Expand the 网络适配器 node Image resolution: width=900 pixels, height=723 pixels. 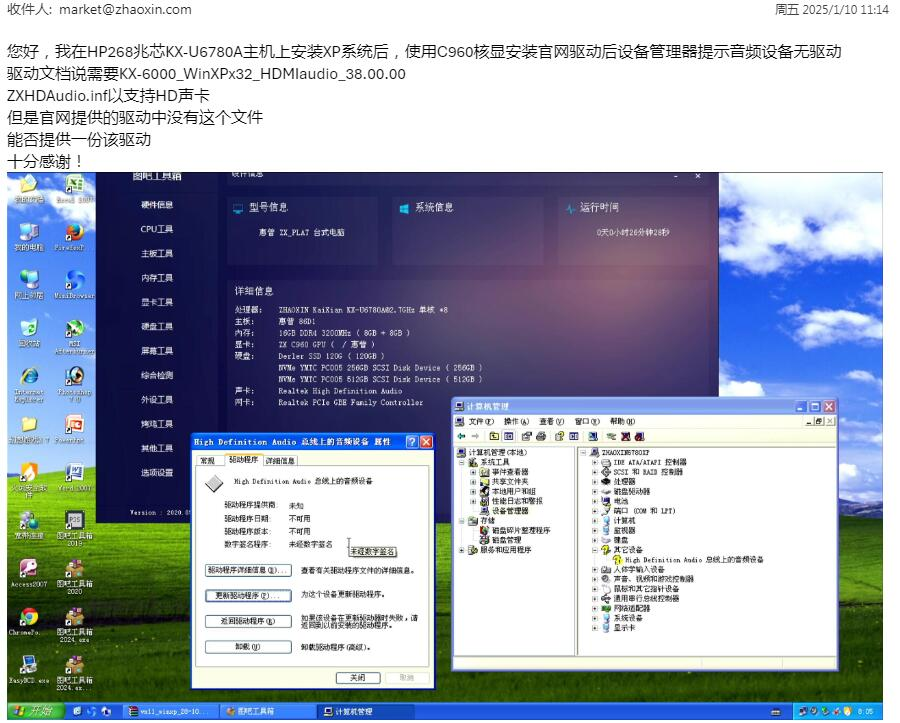594,609
